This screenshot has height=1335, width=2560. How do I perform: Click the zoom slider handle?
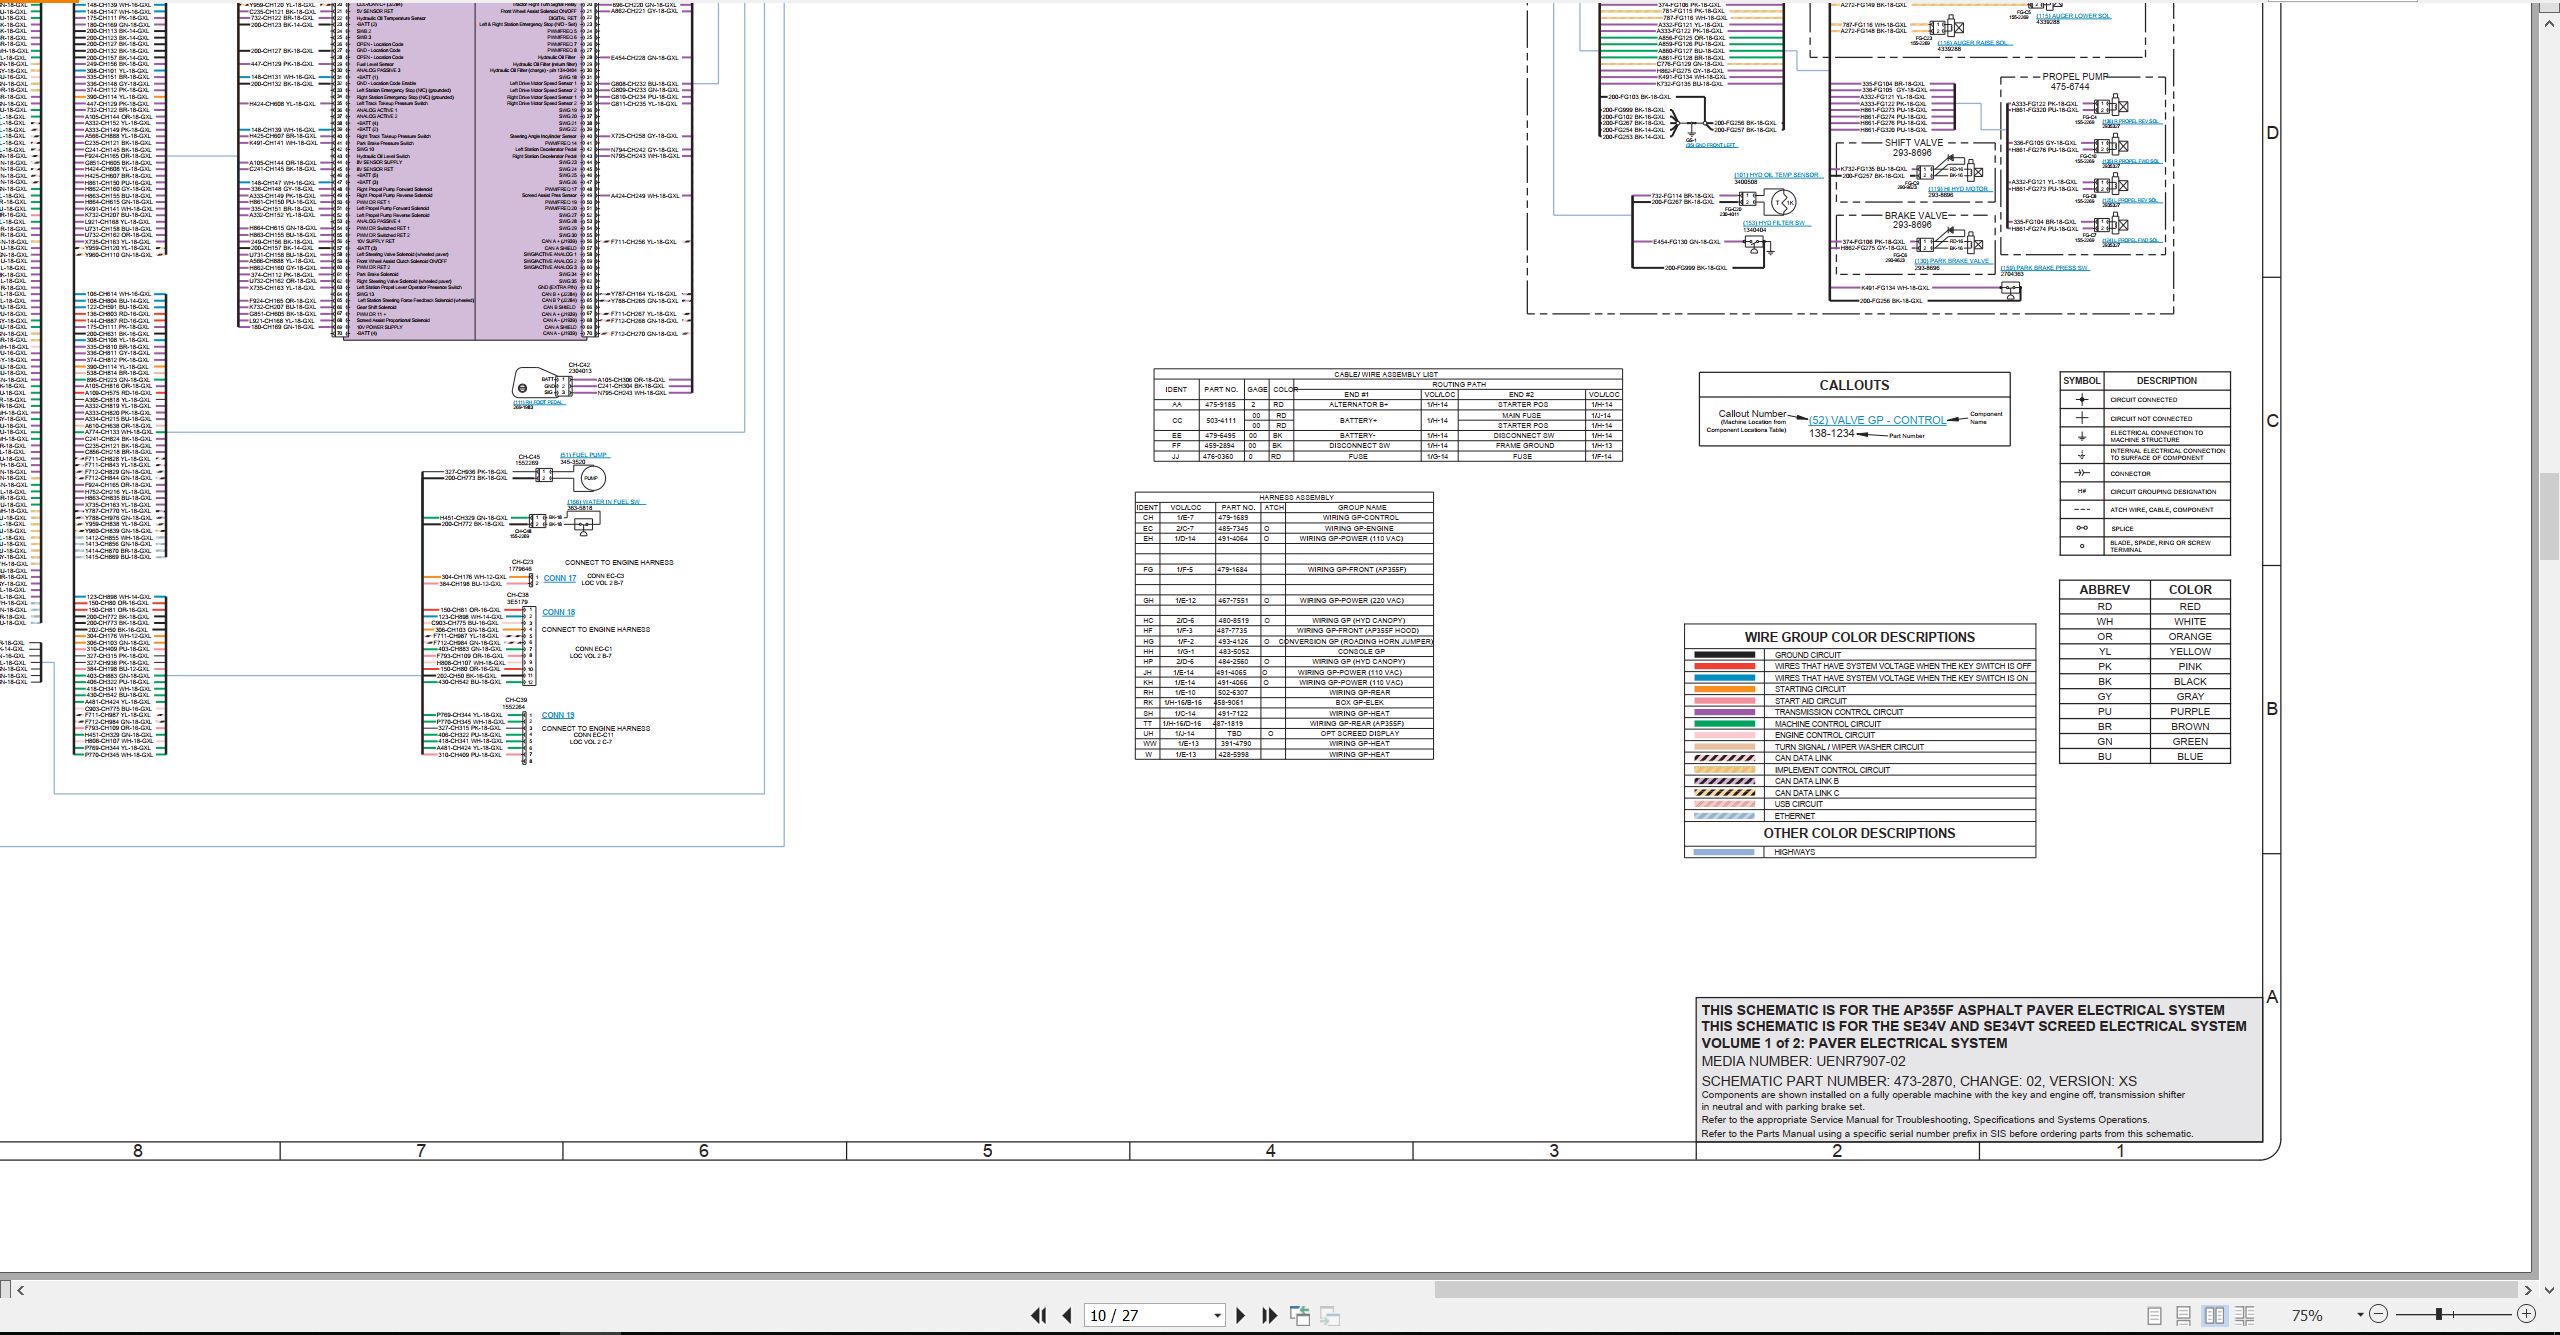click(x=2439, y=1314)
